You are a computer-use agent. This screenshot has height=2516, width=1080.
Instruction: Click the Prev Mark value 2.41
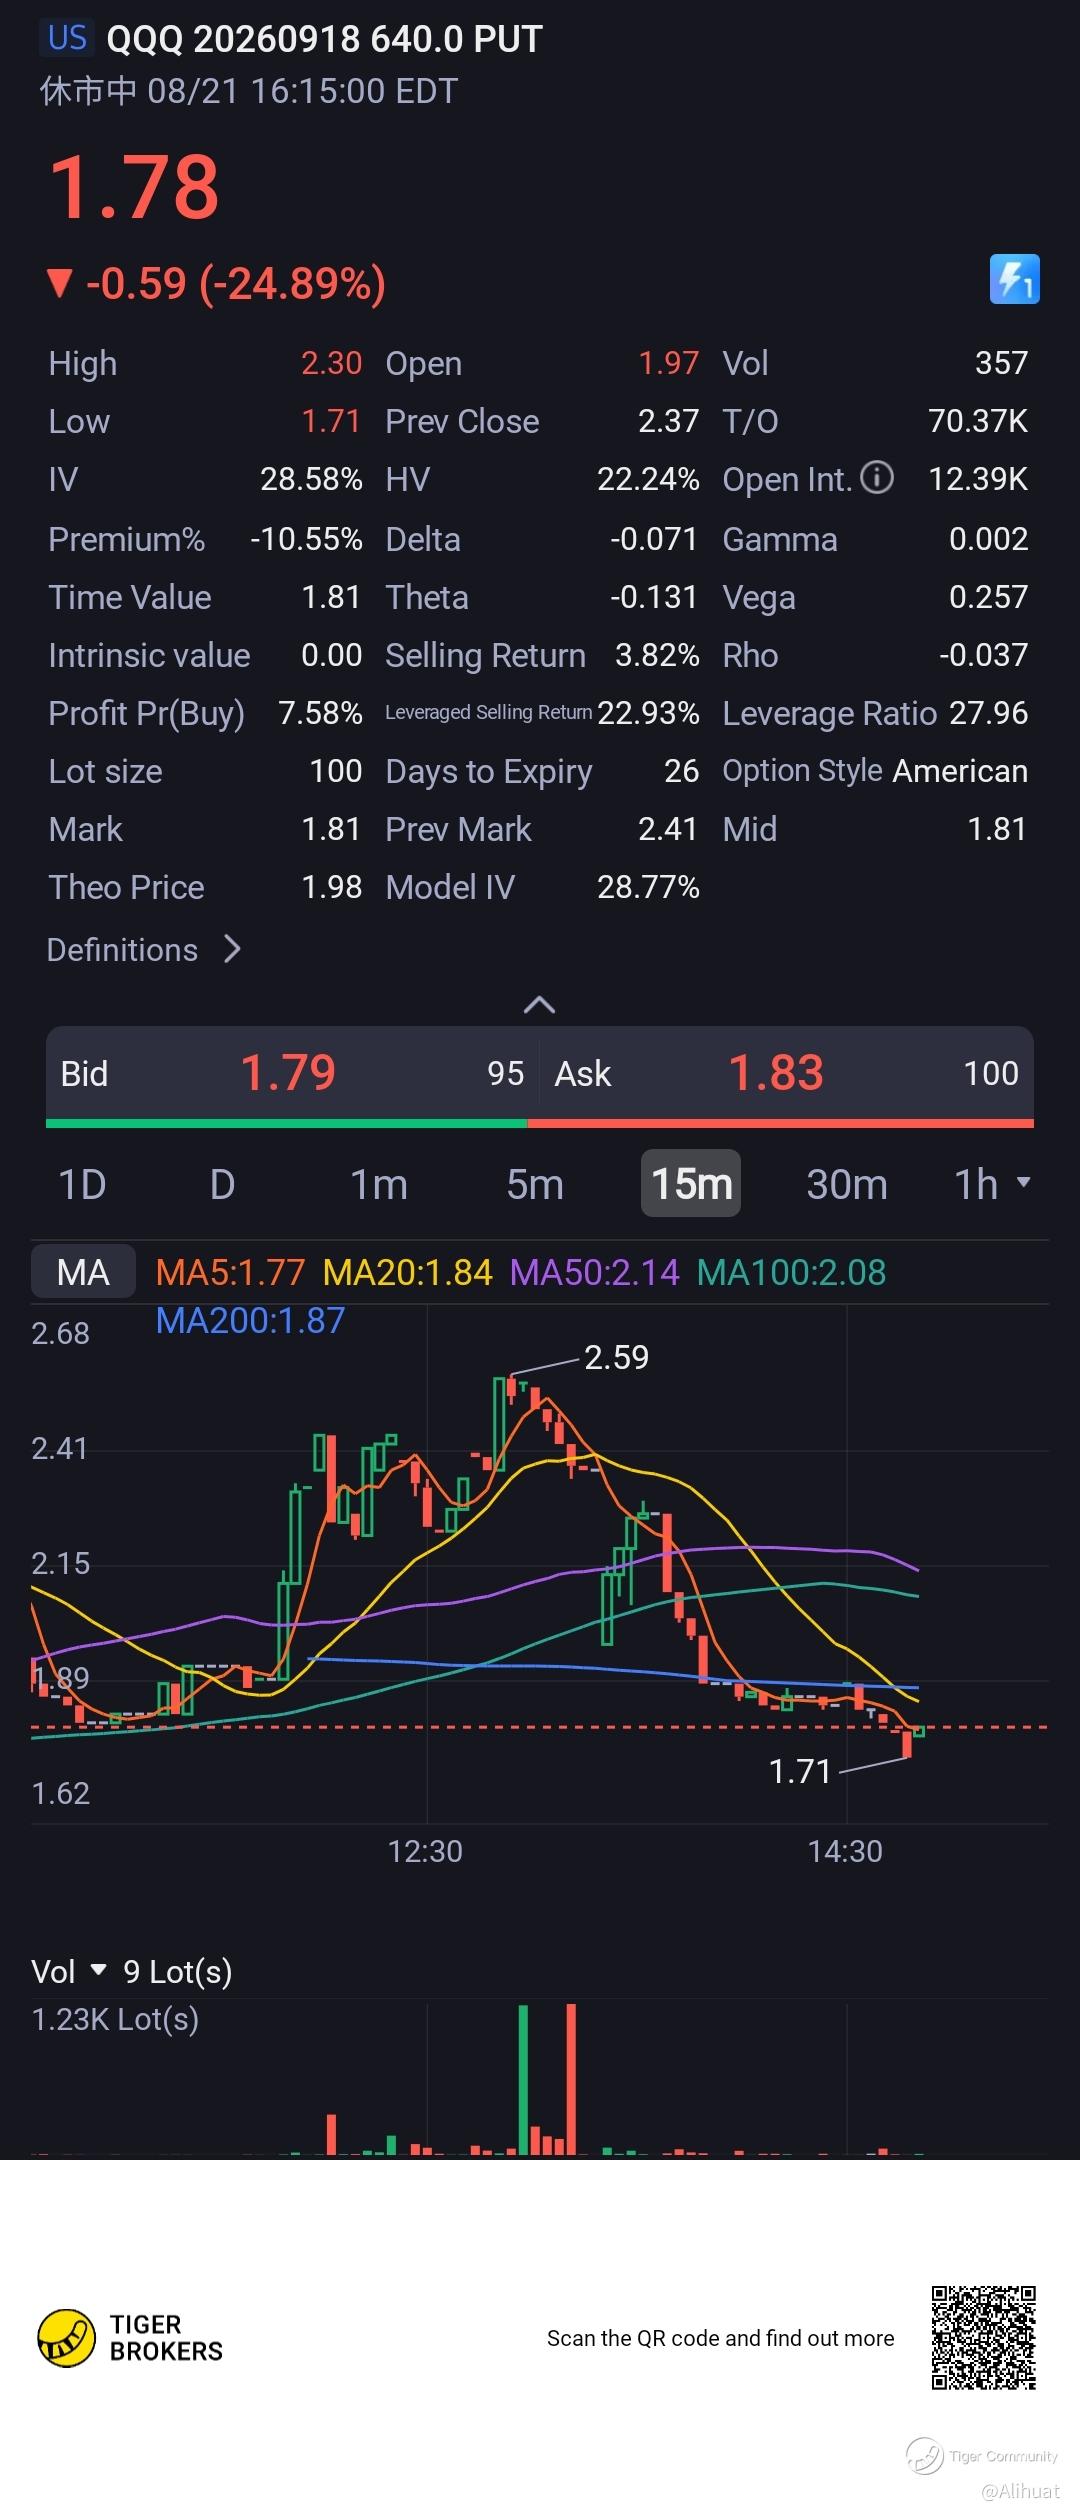click(668, 828)
